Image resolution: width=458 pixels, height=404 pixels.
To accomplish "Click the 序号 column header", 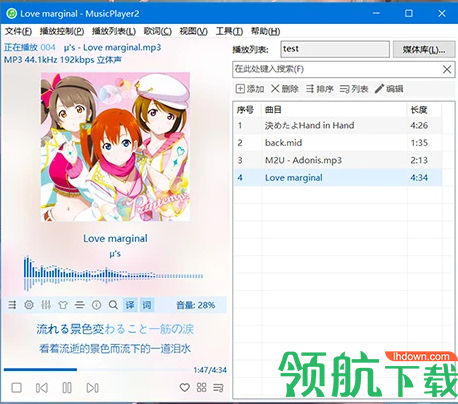I will tap(248, 110).
